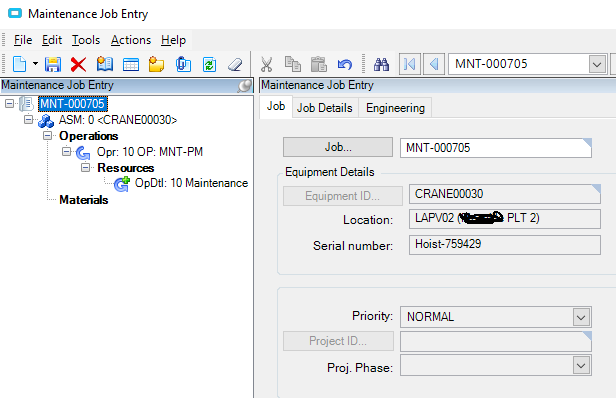Collapse the Opr: 10 OP: MNT-PM node

point(66,151)
